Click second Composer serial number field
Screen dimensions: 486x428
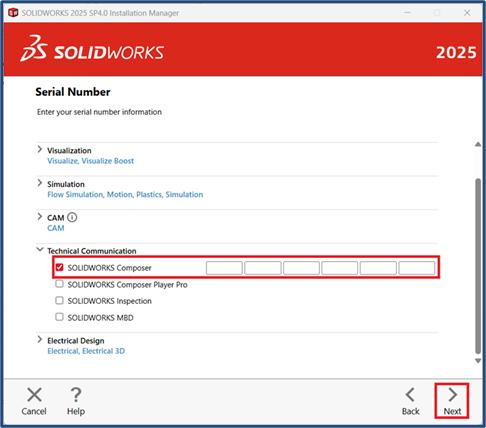click(x=263, y=268)
